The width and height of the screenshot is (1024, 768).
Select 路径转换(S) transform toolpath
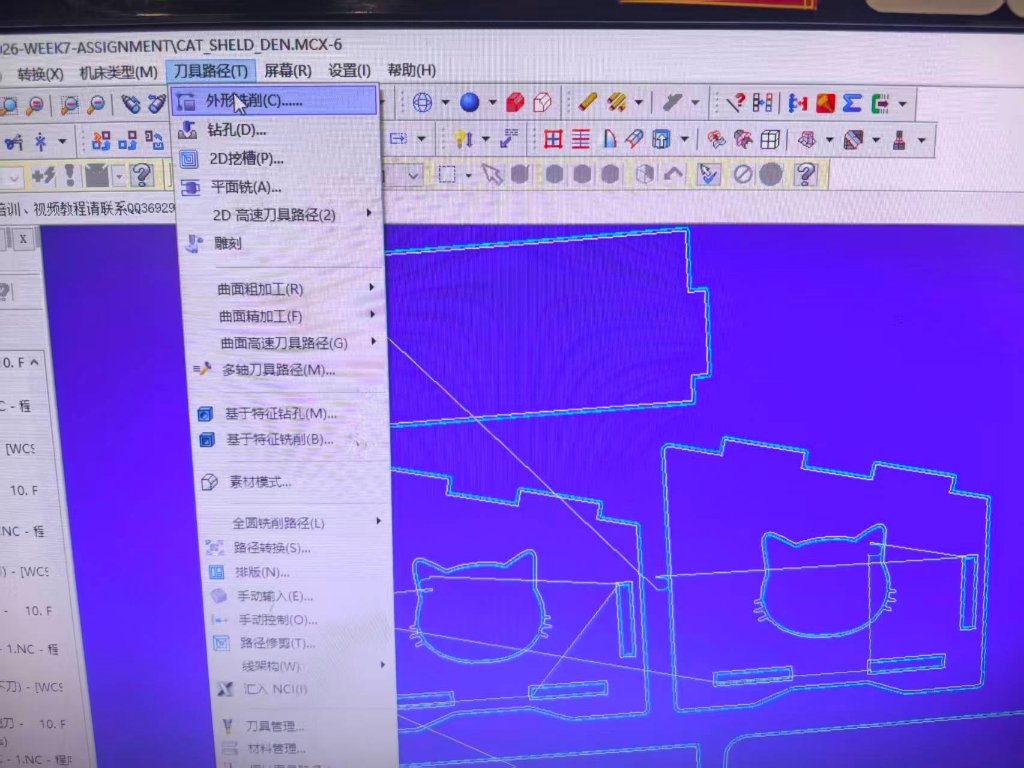tap(298, 547)
